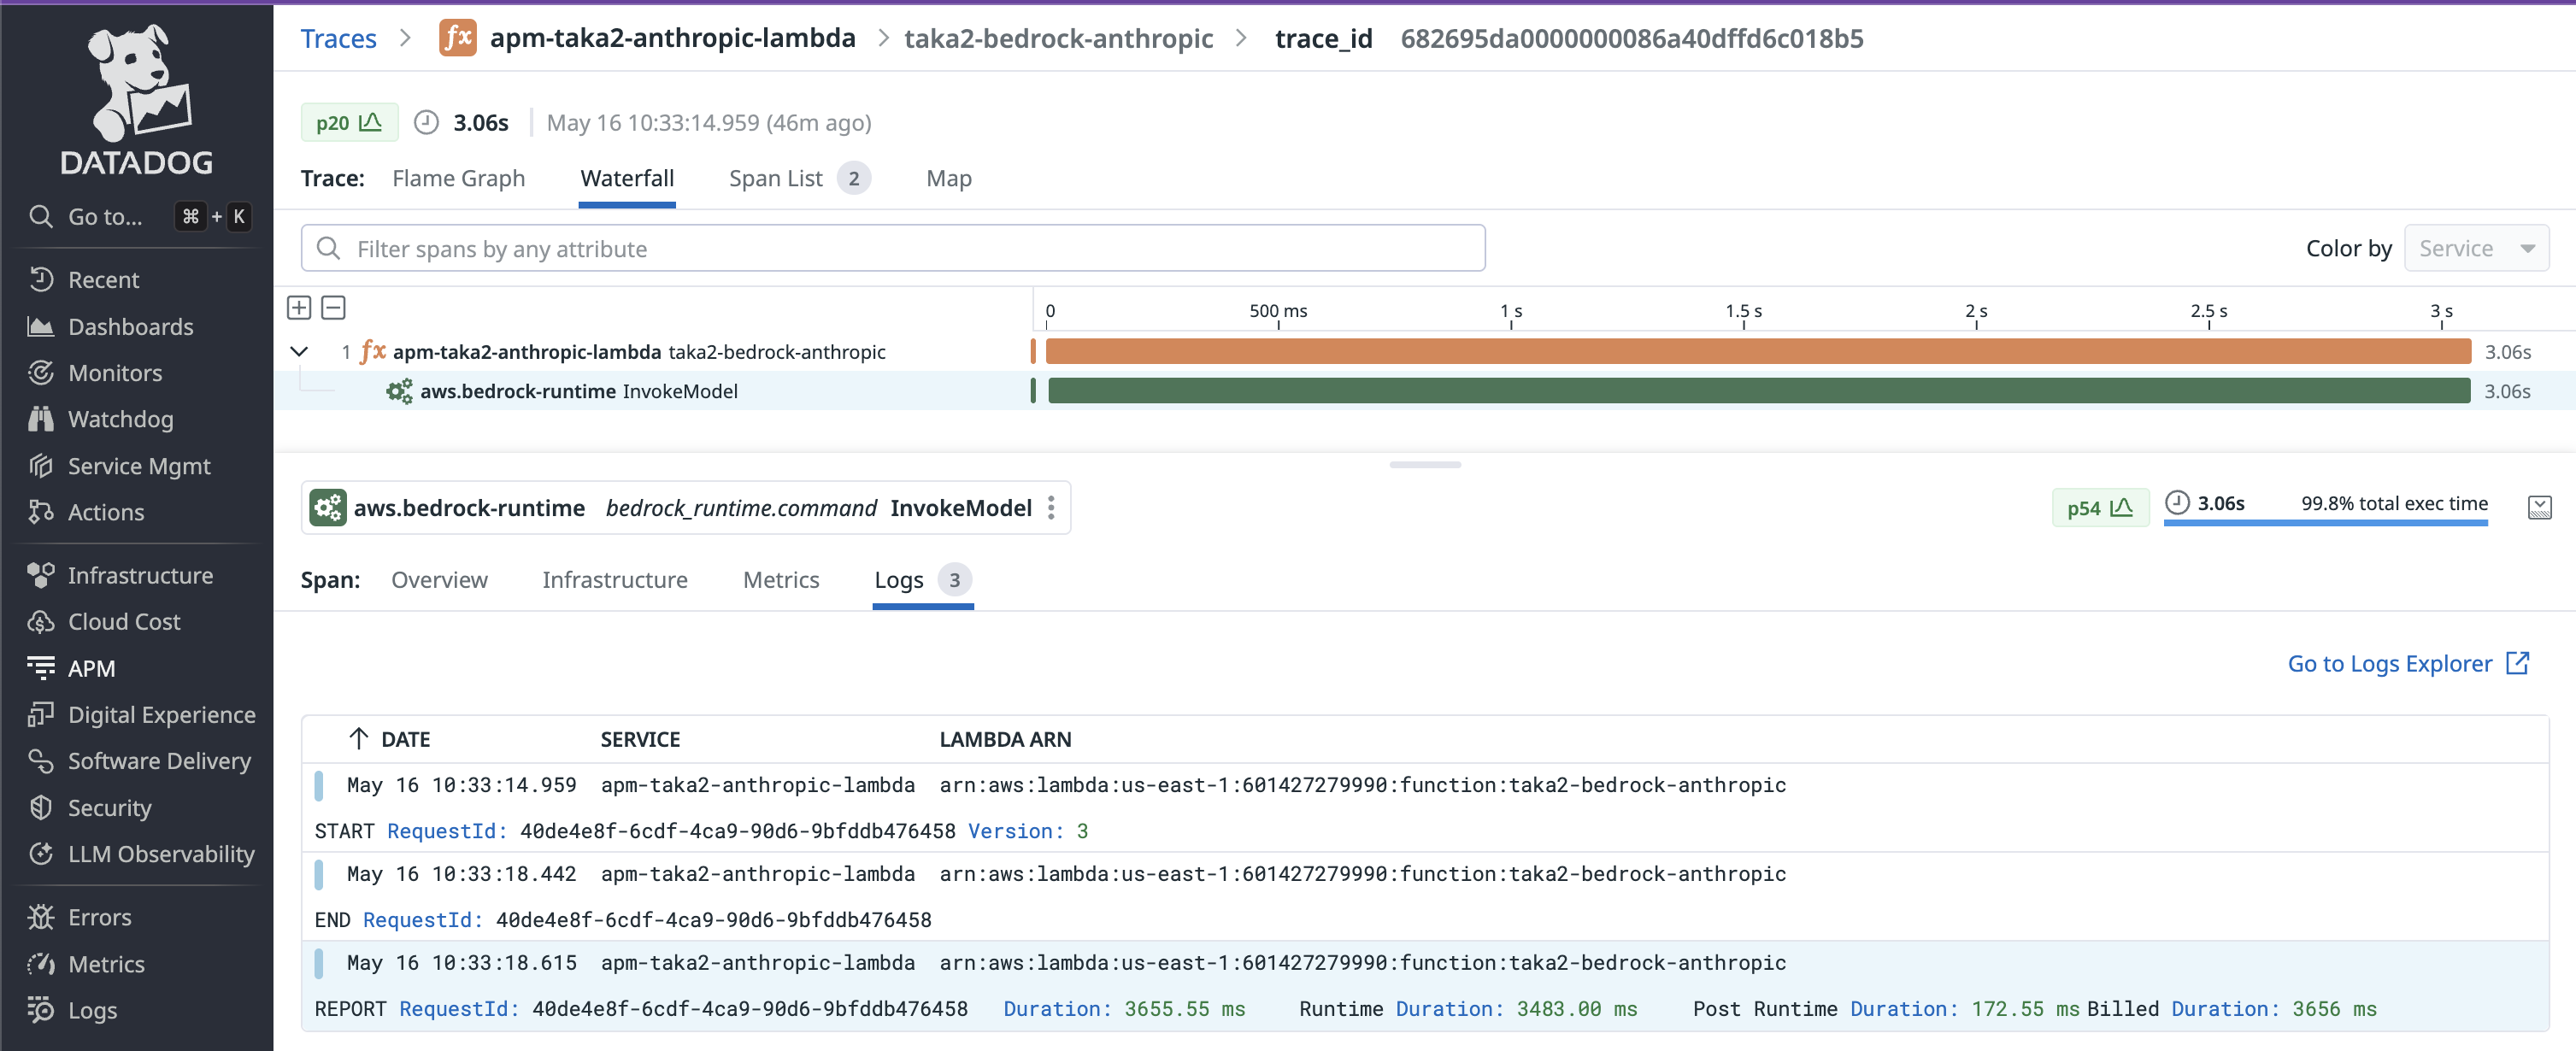Screen dimensions: 2576x1051
Task: Collapse the apm-taka2-anthropic-lambda span row chevron
Action: [x=299, y=351]
